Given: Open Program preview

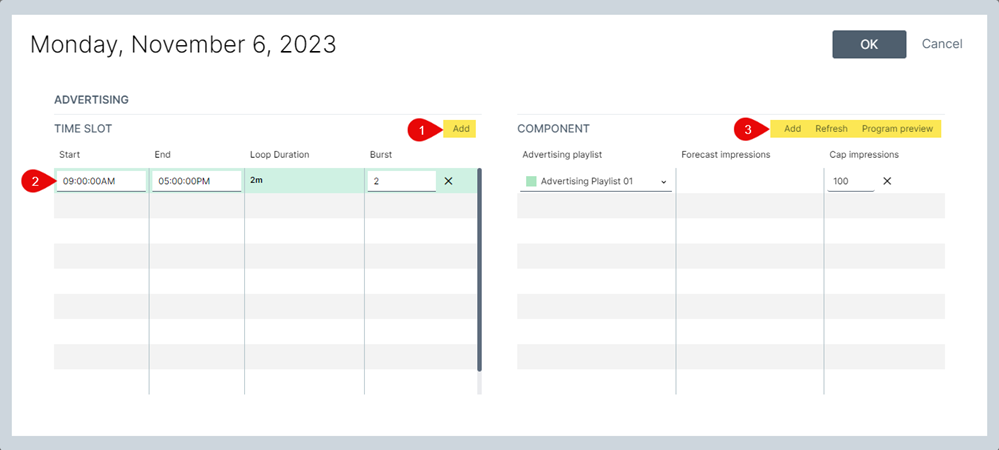Looking at the screenshot, I should [x=897, y=129].
